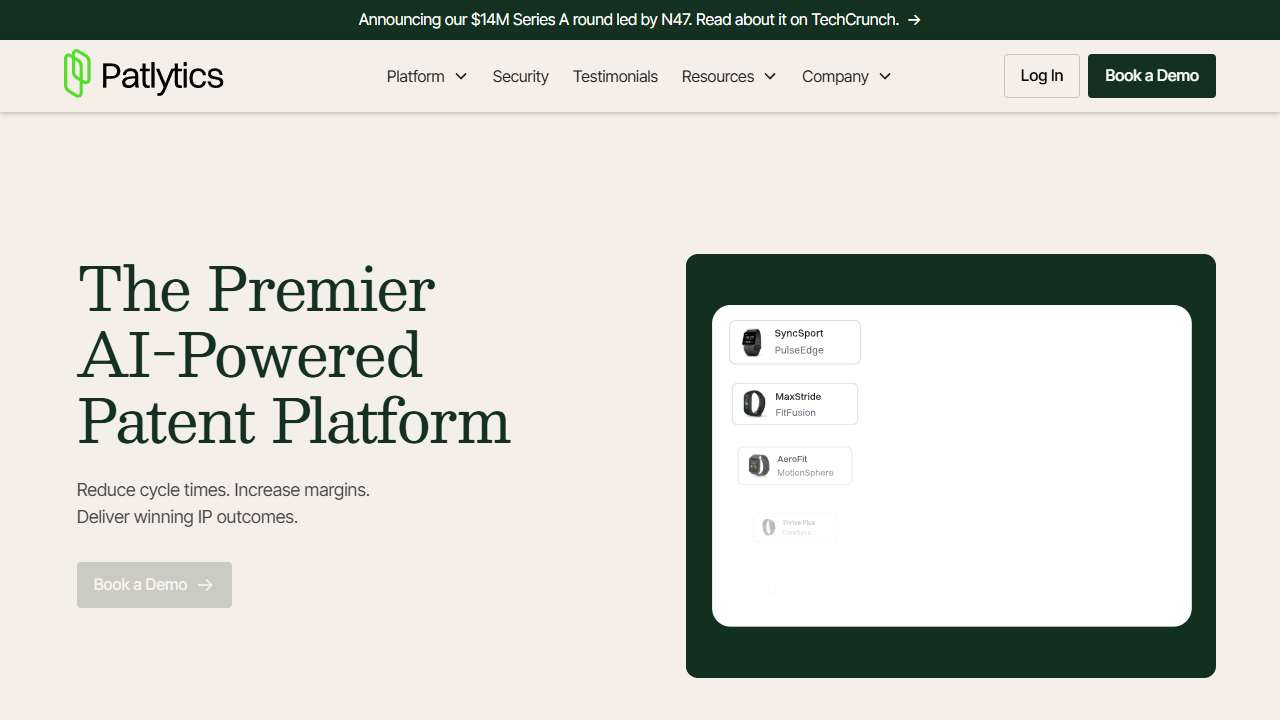The image size is (1280, 720).
Task: Expand the Platform dropdown chevron
Action: (461, 77)
